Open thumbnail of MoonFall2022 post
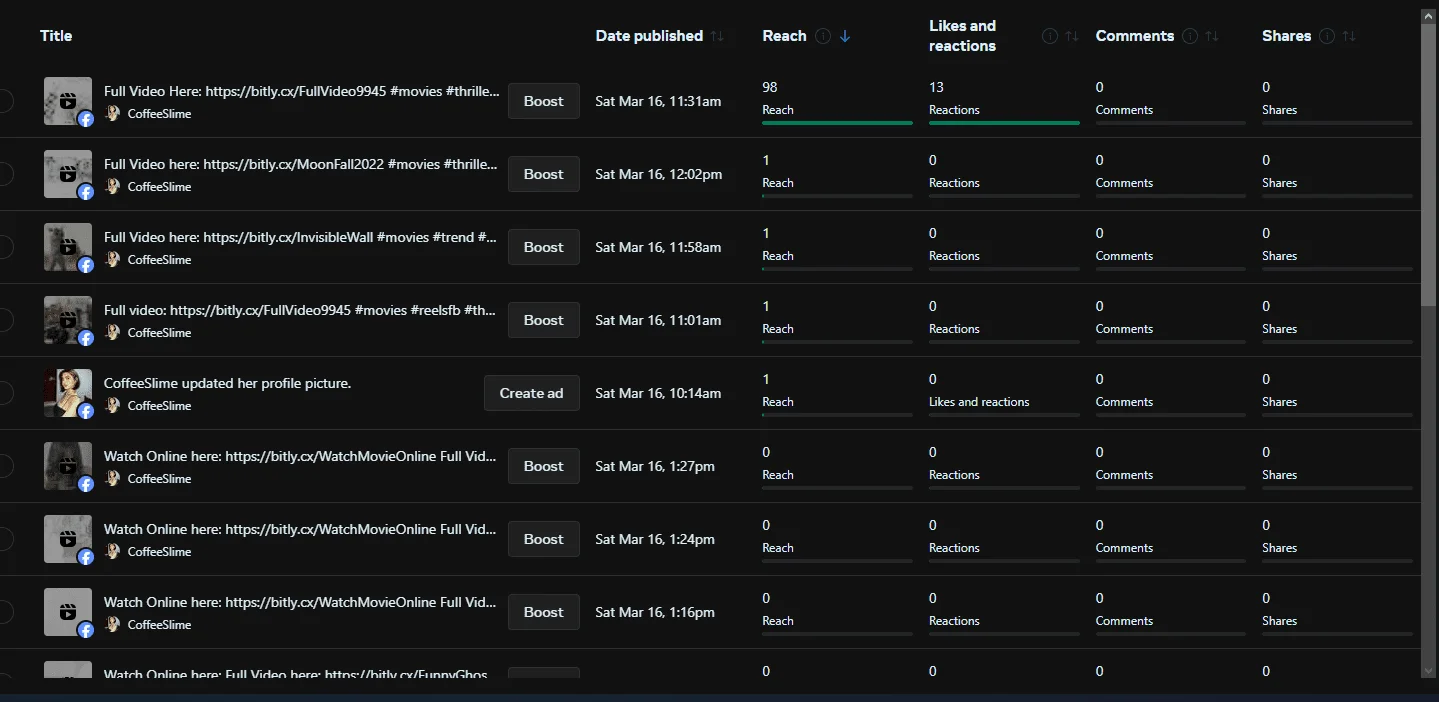The image size is (1439, 702). 68,174
